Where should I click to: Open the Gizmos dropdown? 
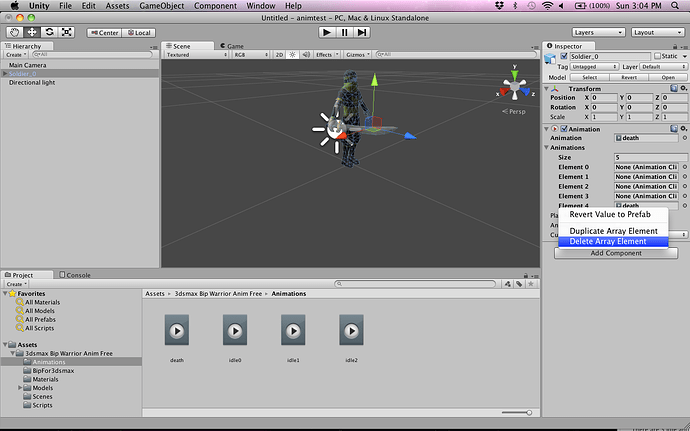pos(358,55)
